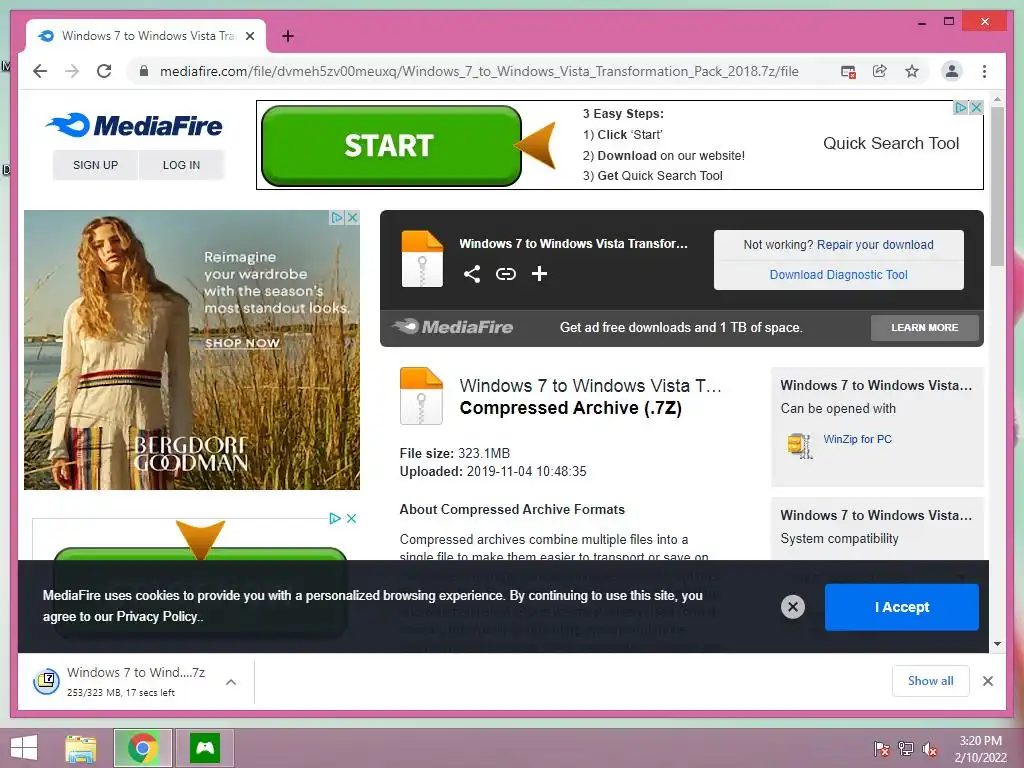Viewport: 1024px width, 768px height.
Task: Open the blocked pop-up icon in address bar
Action: click(848, 71)
